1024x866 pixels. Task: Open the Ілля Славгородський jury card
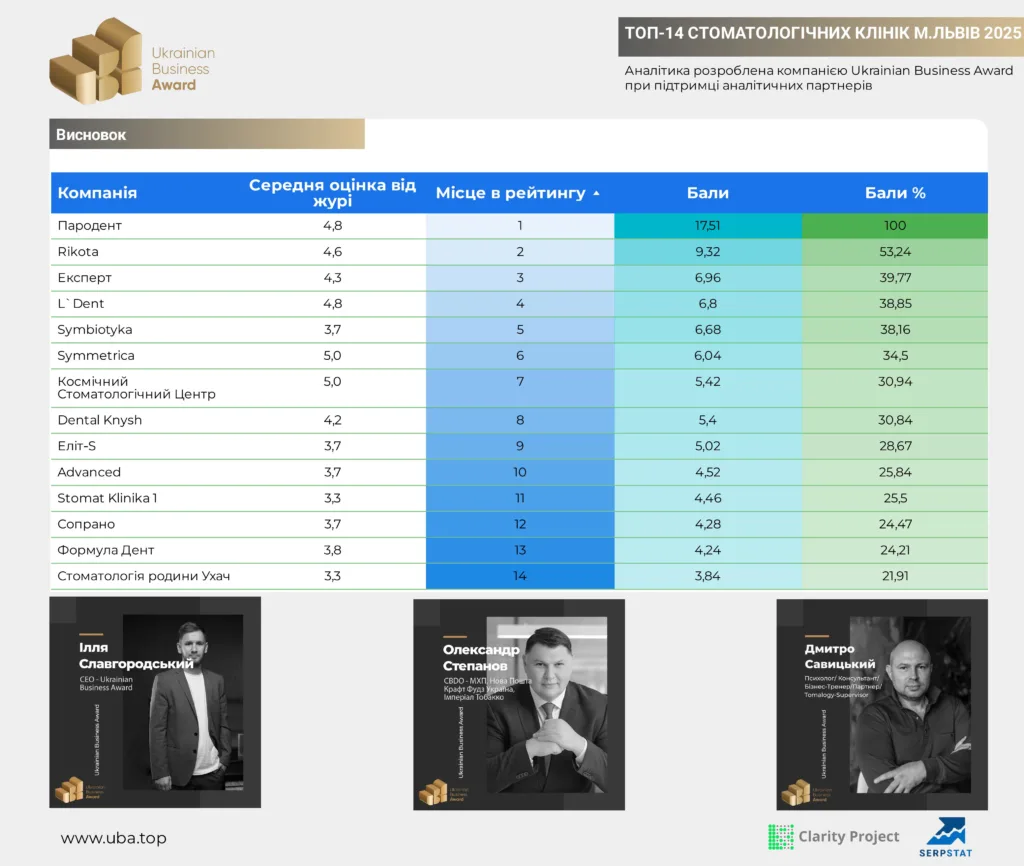tap(155, 702)
